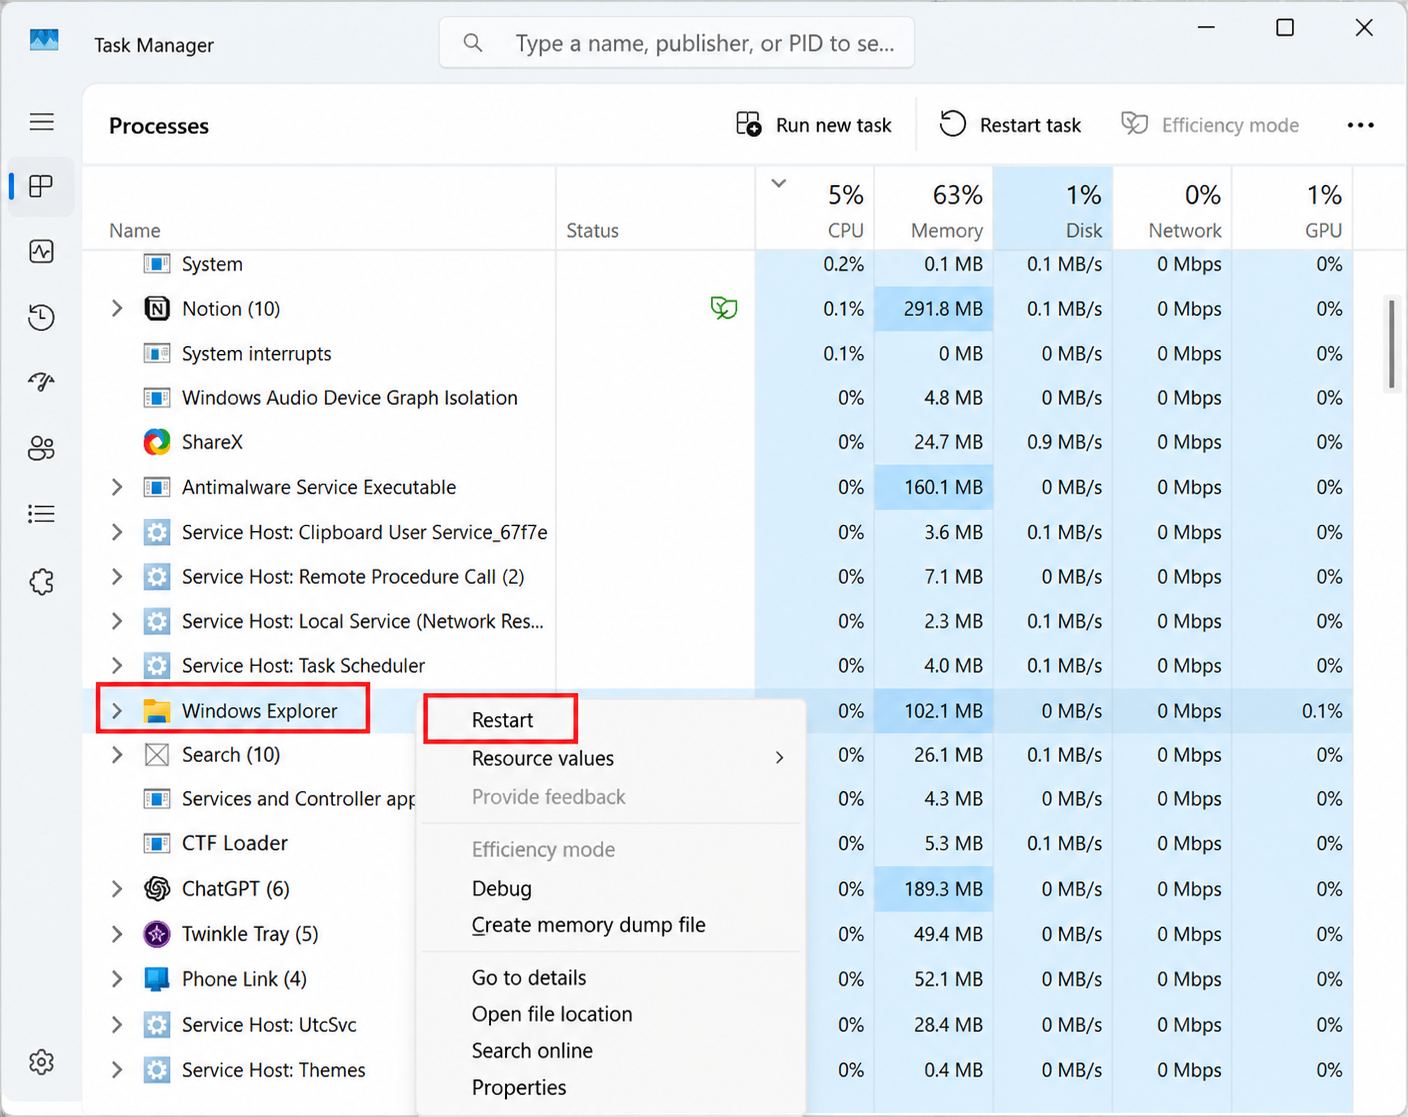Screen dimensions: 1408x1117
Task: Click the ShareX app icon
Action: (x=157, y=442)
